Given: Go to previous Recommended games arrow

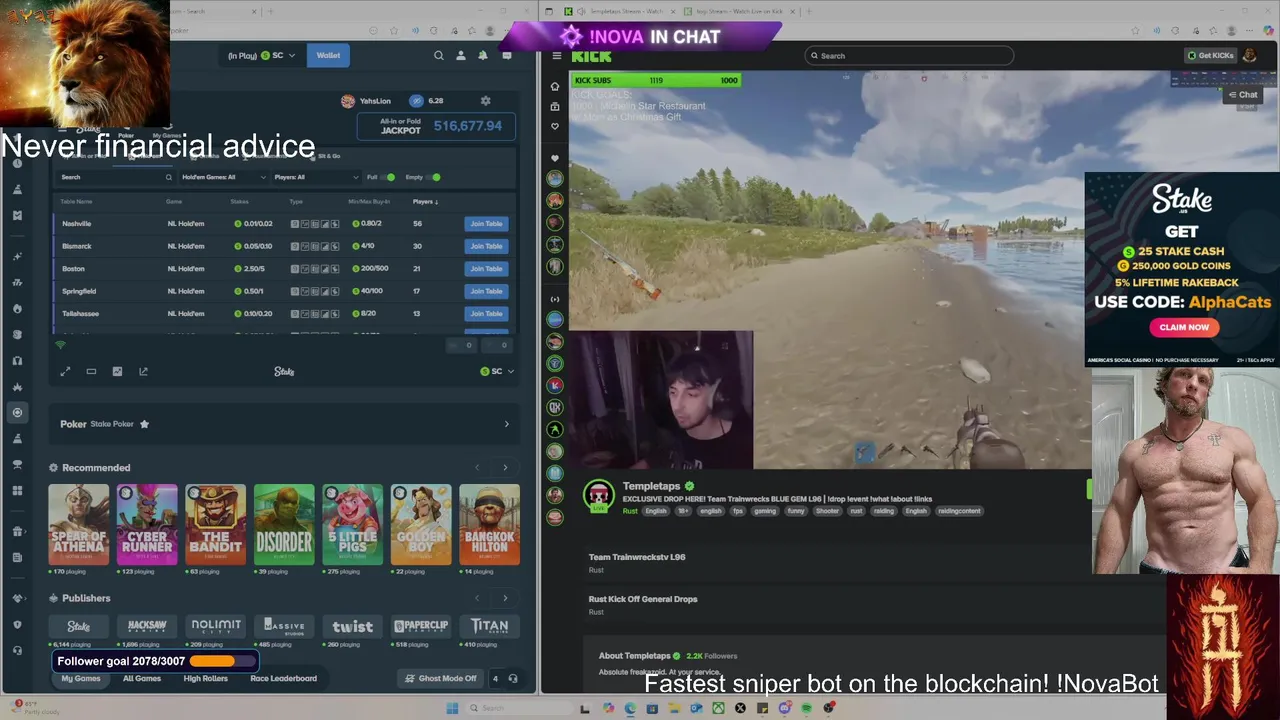Looking at the screenshot, I should [477, 468].
